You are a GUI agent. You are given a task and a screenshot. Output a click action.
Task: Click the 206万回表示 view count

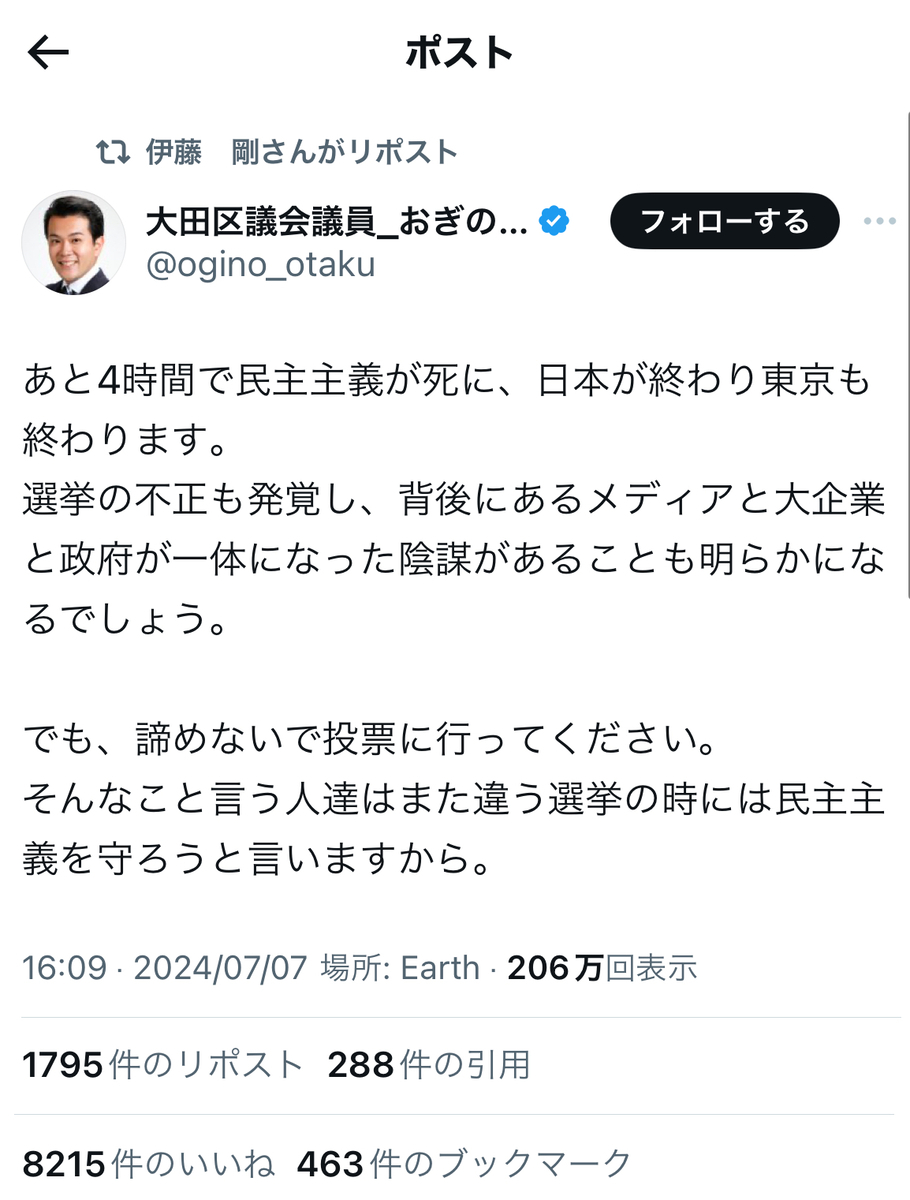click(x=603, y=967)
